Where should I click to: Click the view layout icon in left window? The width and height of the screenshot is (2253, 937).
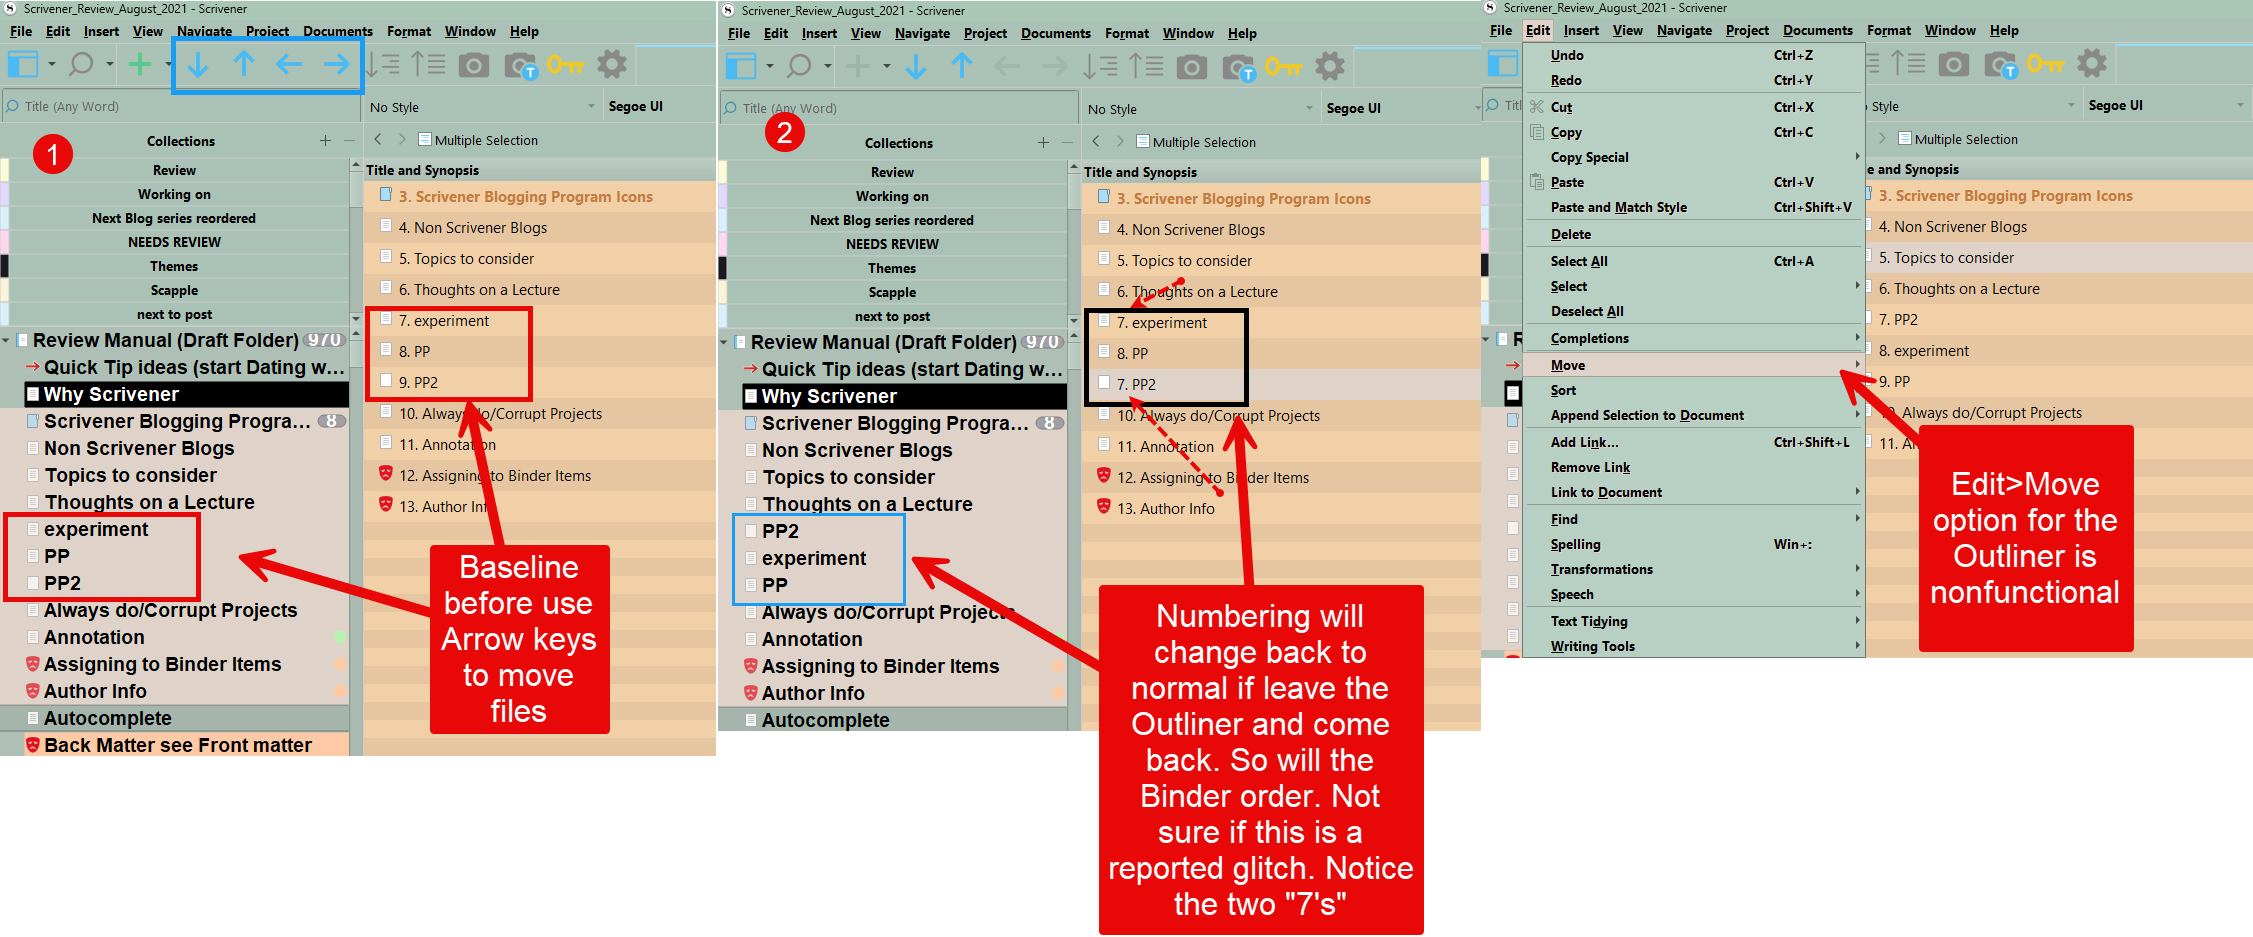tap(22, 65)
